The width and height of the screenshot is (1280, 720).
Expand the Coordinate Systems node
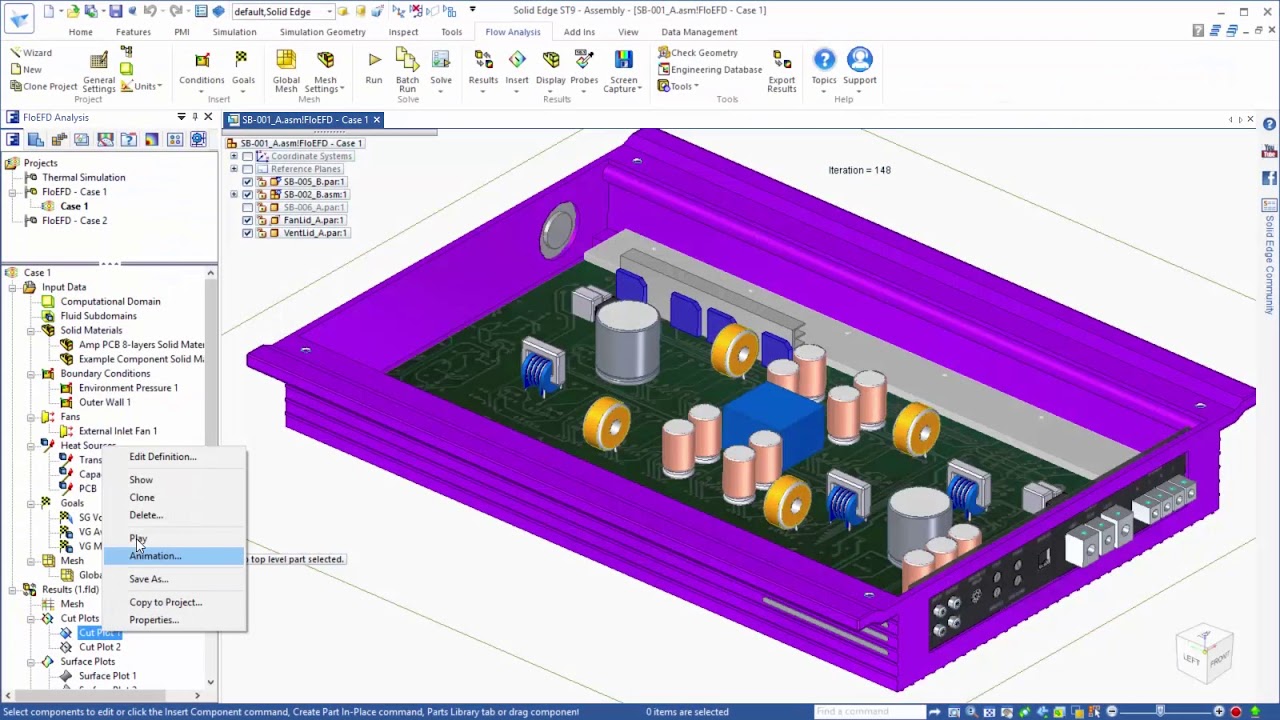click(234, 157)
